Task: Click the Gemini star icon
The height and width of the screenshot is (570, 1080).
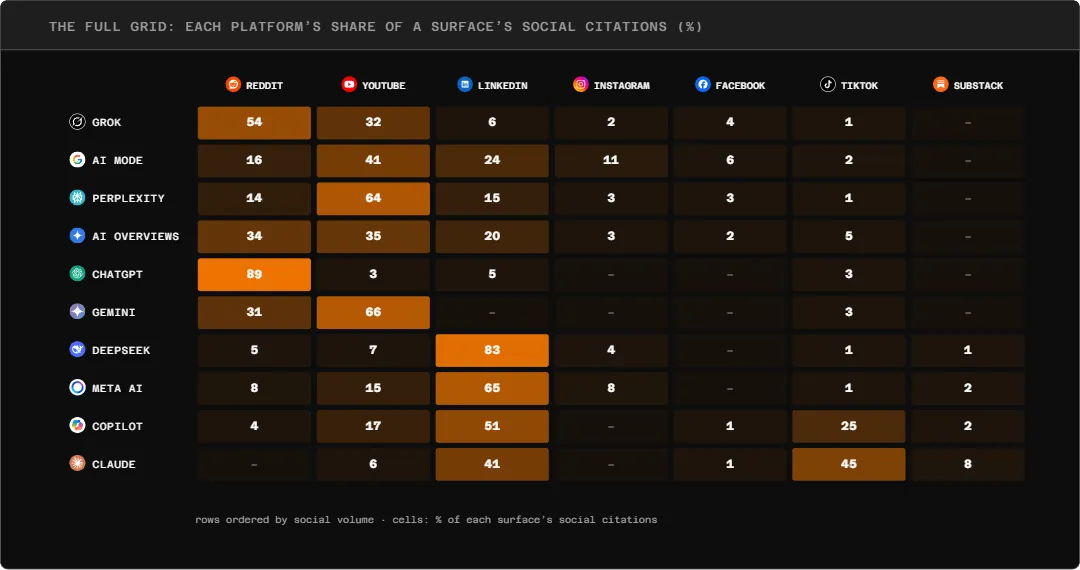Action: pyautogui.click(x=77, y=311)
